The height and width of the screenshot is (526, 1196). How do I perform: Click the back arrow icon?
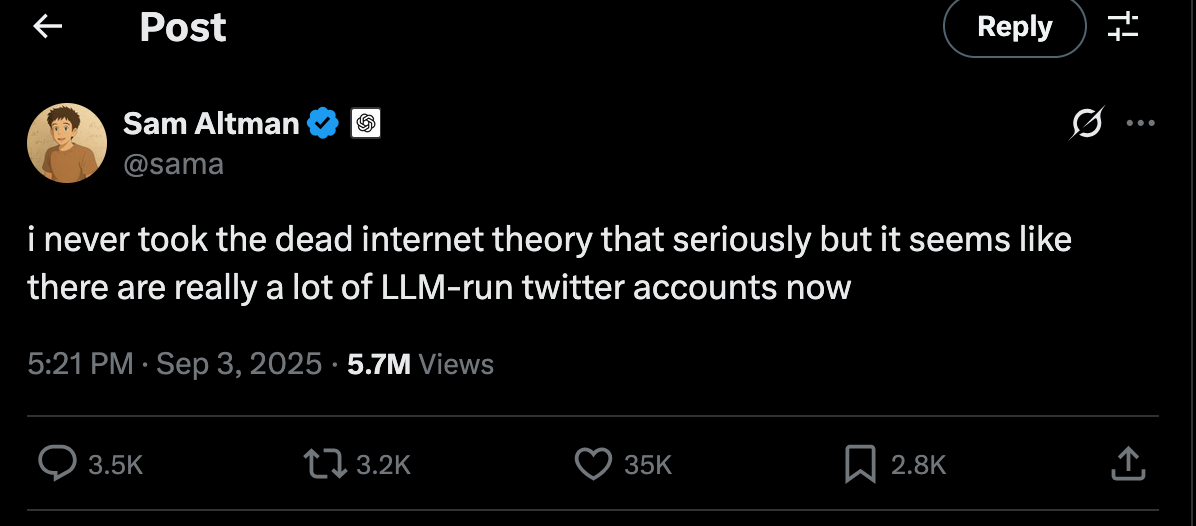[x=48, y=27]
